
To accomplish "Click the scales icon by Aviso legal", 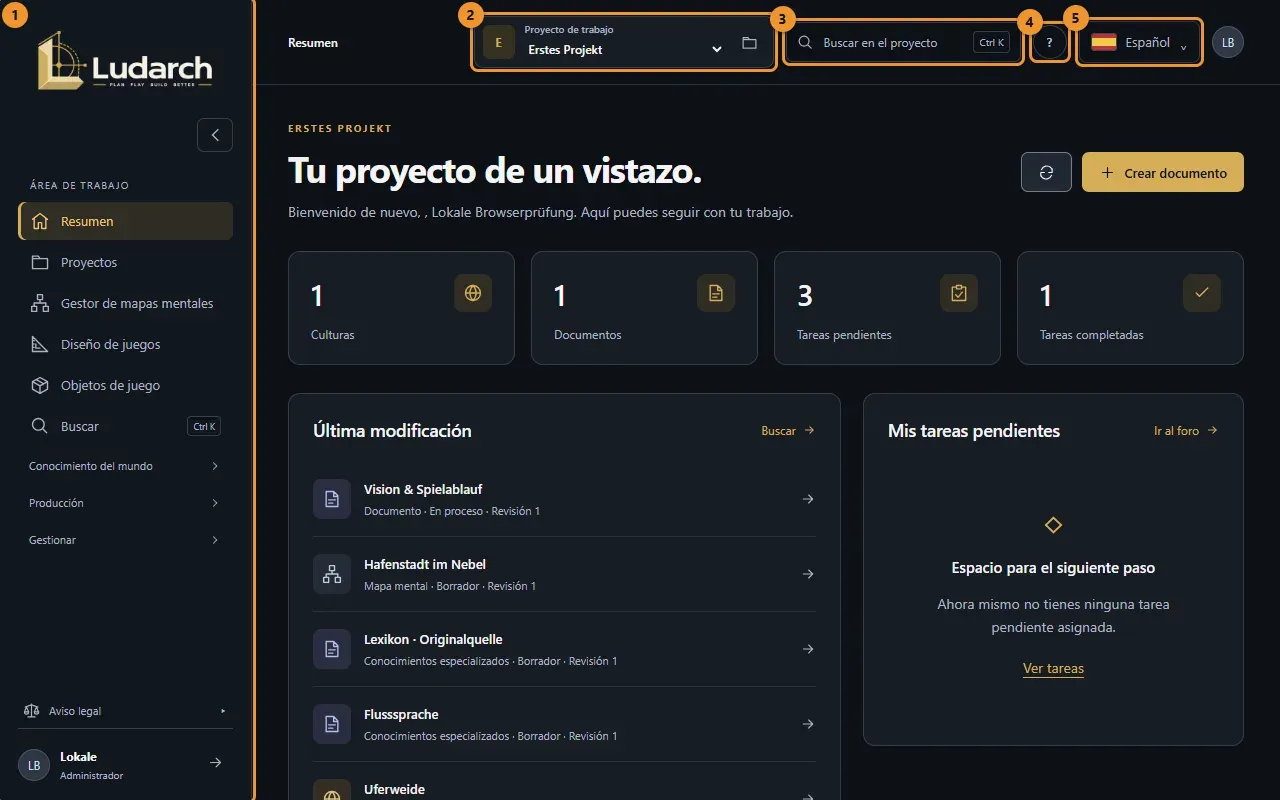I will [31, 711].
